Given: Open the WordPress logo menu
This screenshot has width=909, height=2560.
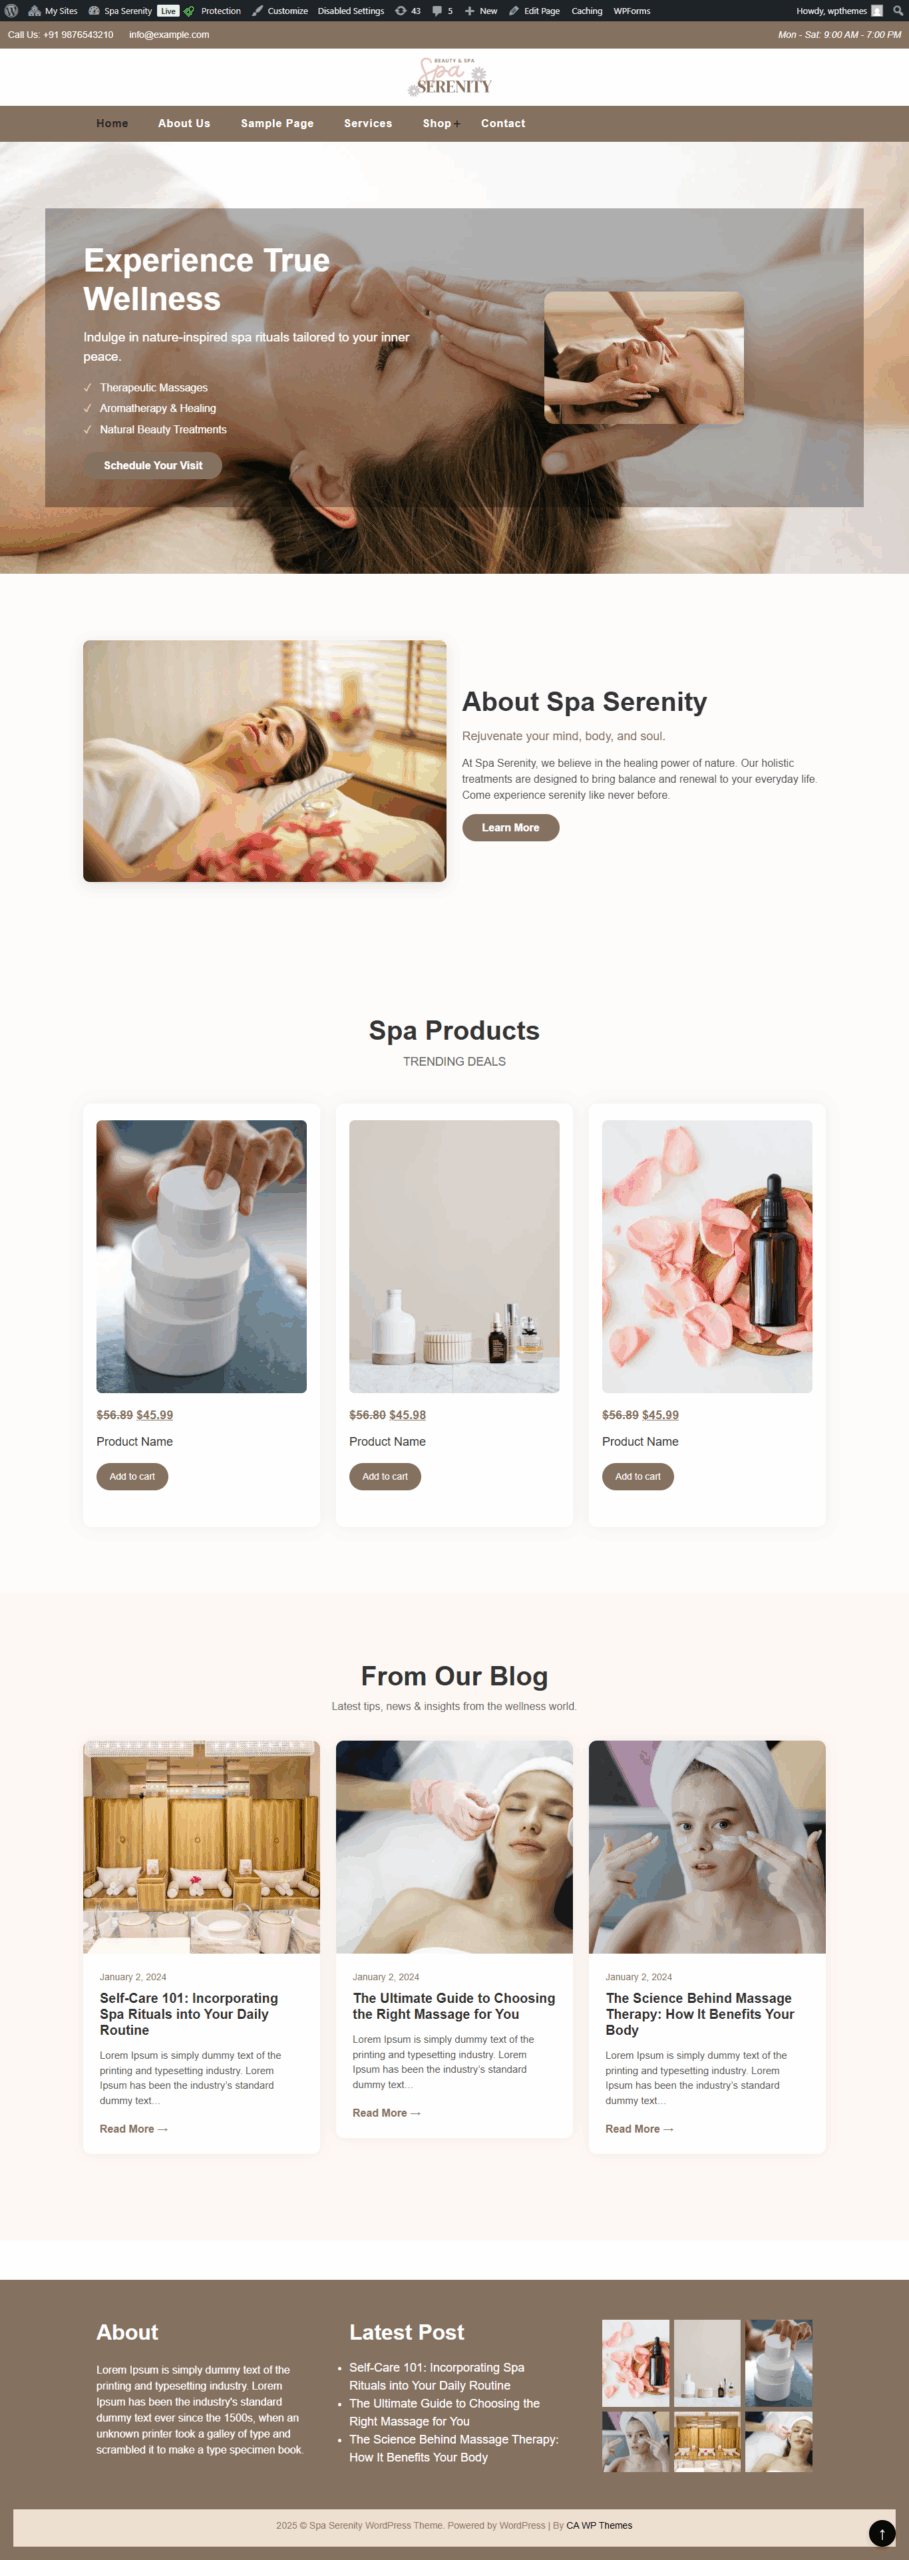Looking at the screenshot, I should 11,11.
